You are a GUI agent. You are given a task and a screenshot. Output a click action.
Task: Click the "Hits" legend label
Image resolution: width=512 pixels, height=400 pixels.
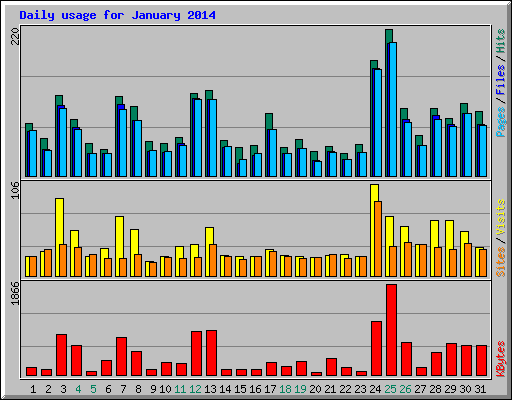pyautogui.click(x=500, y=41)
